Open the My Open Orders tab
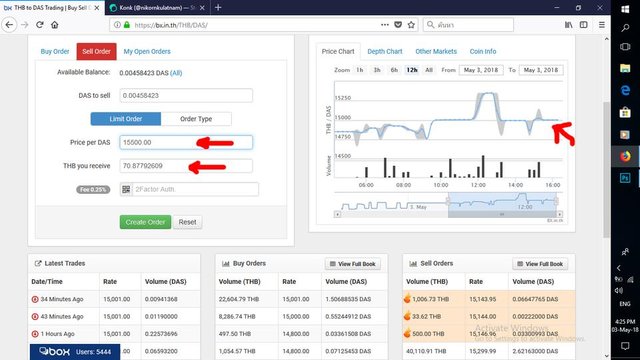The width and height of the screenshot is (640, 360). coord(147,51)
